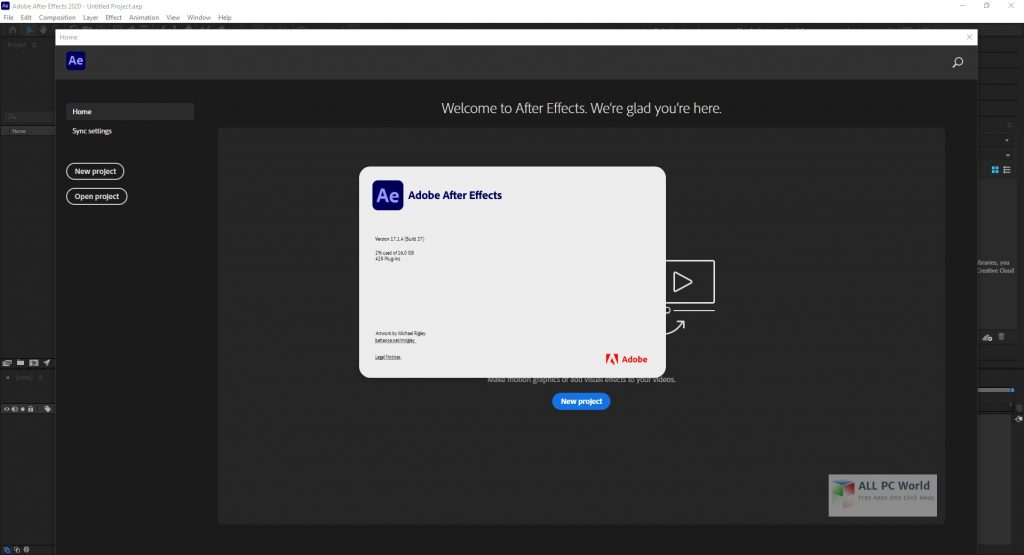Click the blue New project button
Screen dimensions: 1024x555
(x=581, y=402)
